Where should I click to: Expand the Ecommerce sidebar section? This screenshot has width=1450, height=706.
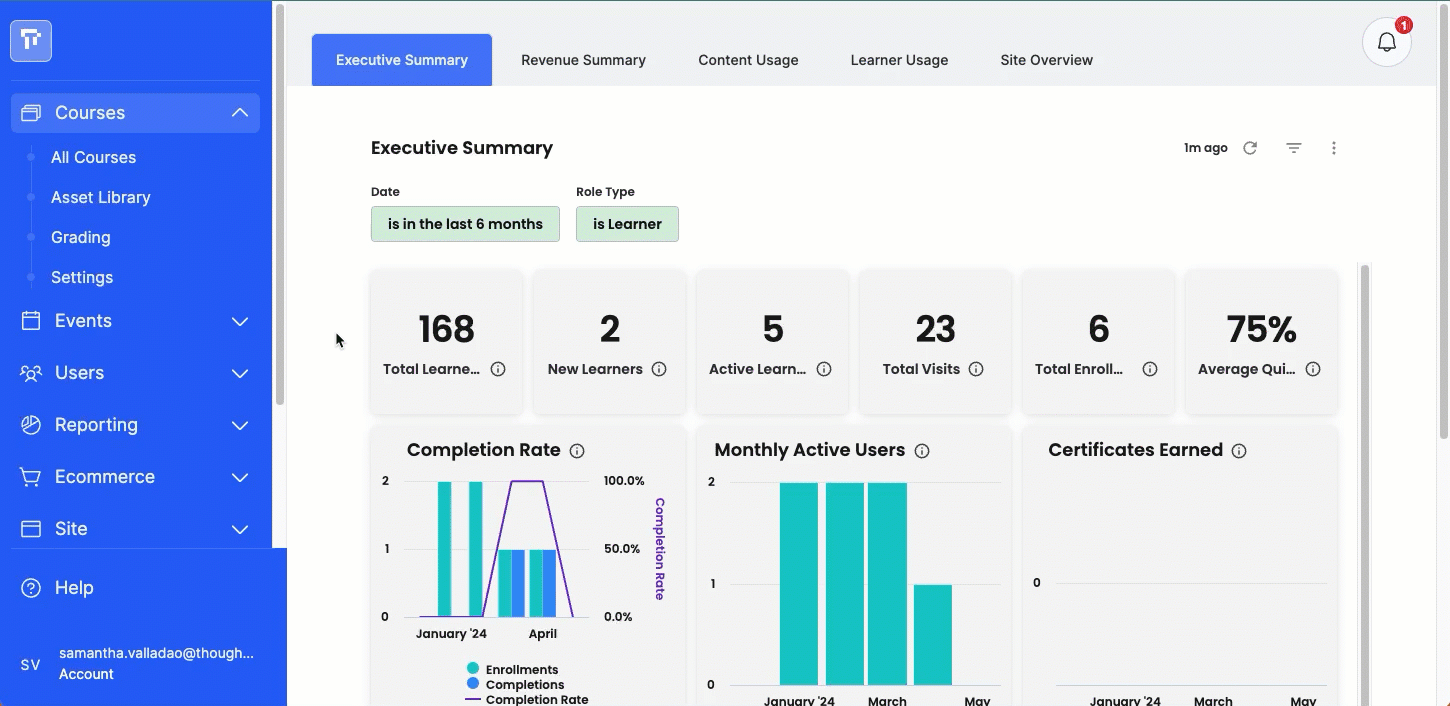(x=135, y=477)
